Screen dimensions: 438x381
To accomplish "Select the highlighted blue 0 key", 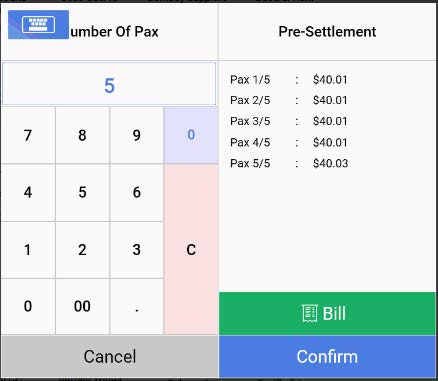I will coord(191,135).
